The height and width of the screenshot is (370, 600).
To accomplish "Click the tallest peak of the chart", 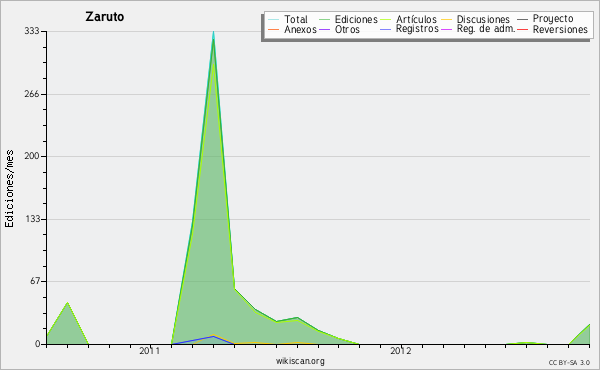I will [x=214, y=33].
